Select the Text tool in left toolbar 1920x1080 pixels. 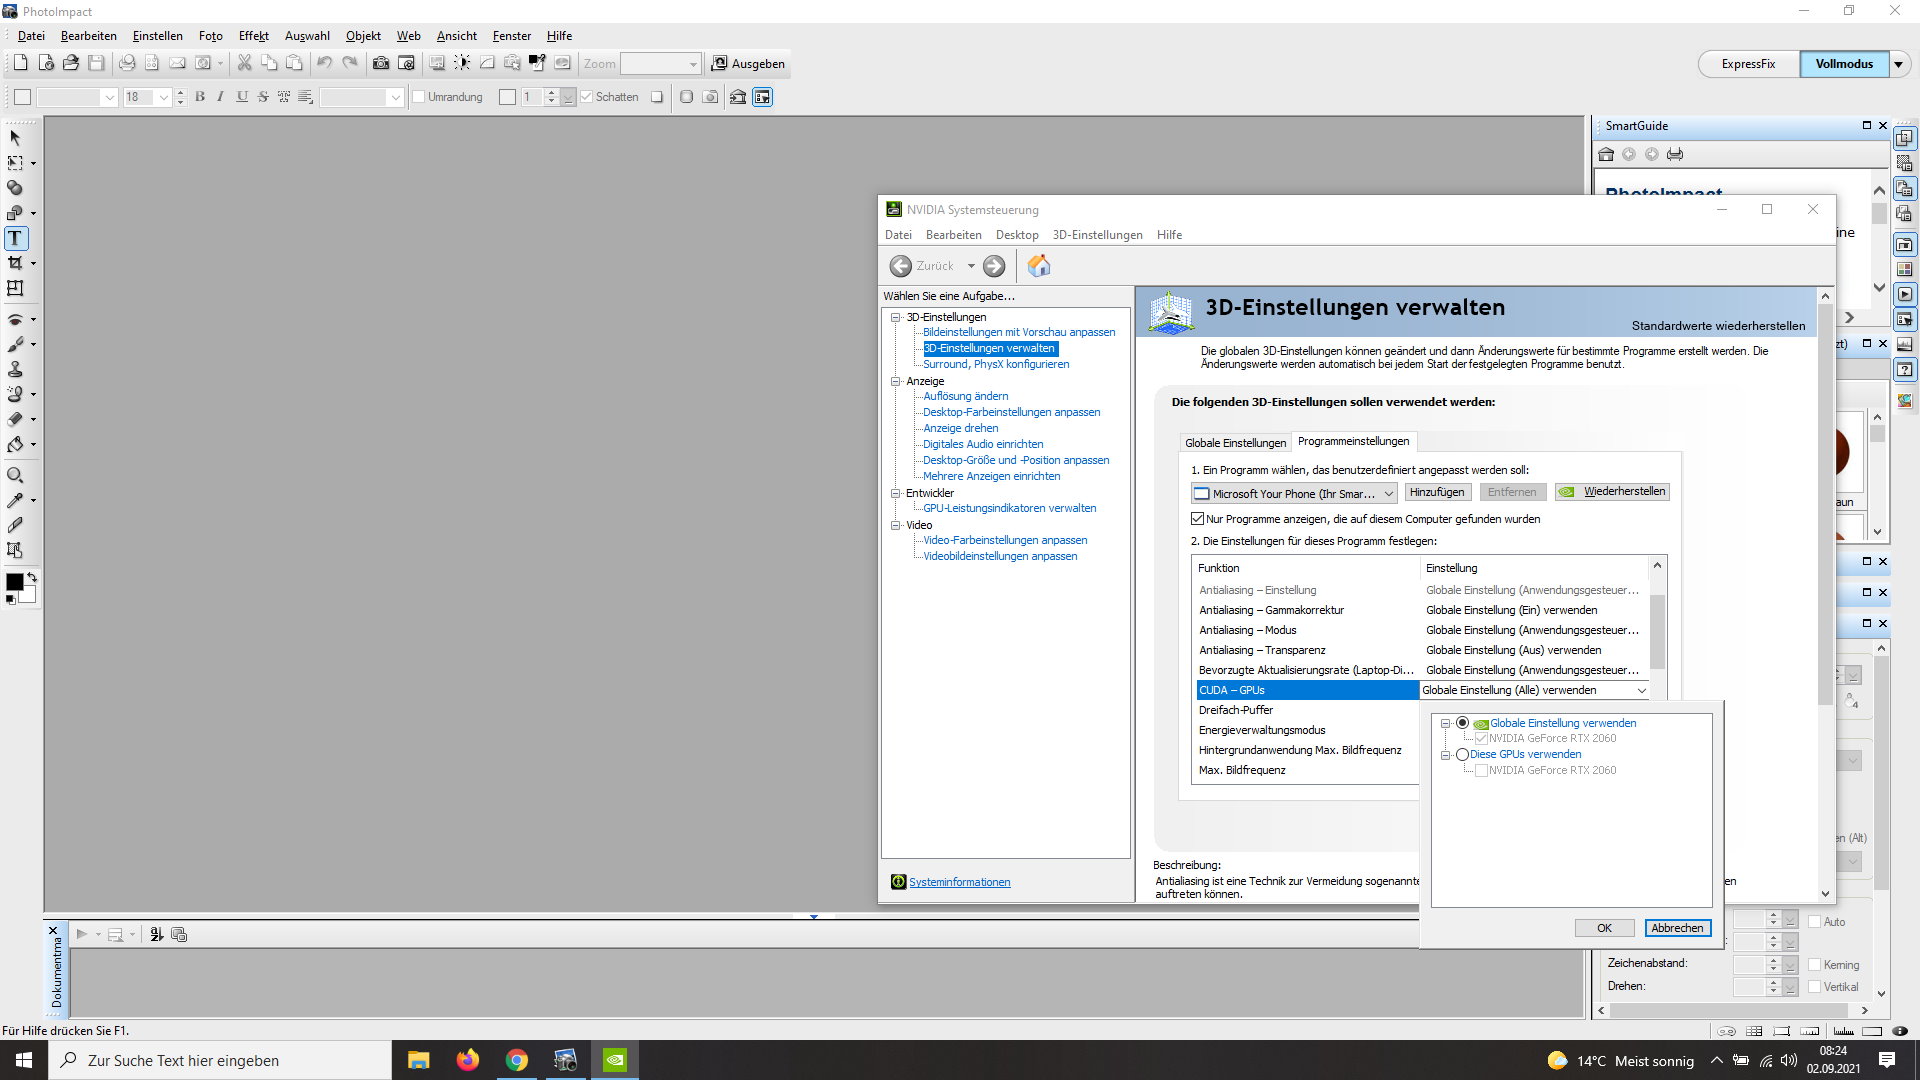pyautogui.click(x=15, y=238)
